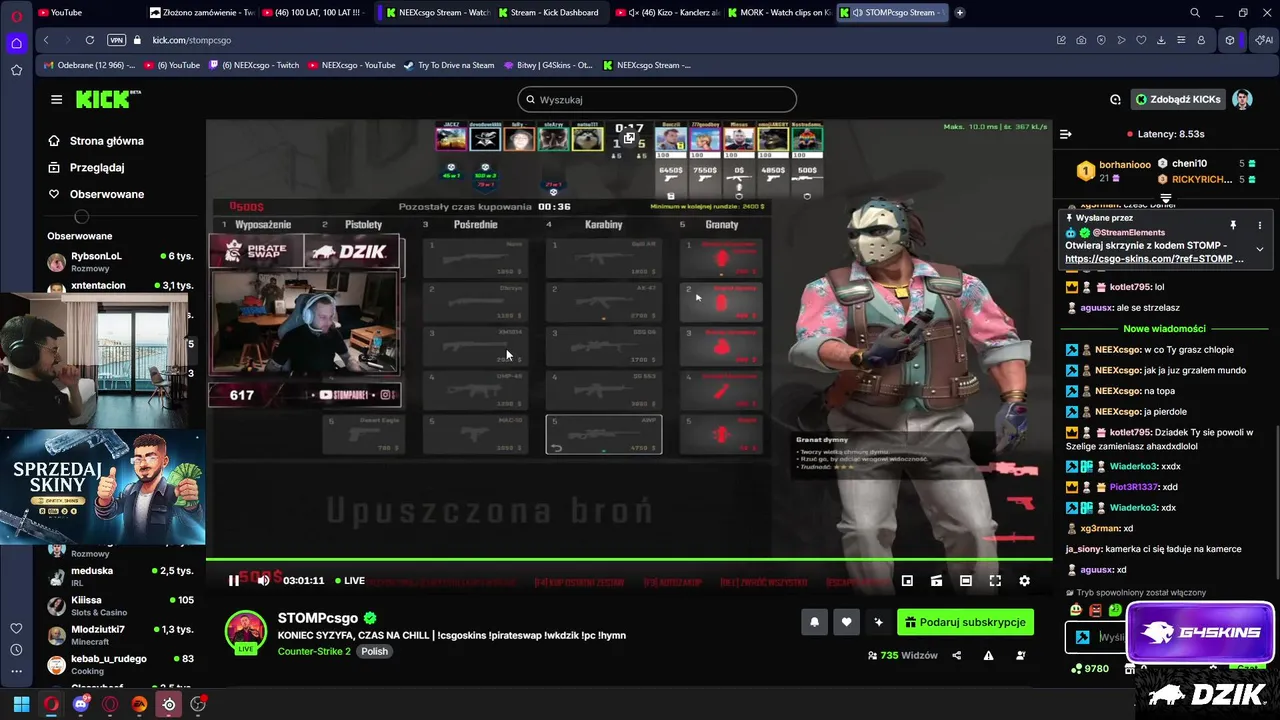1280x720 pixels.
Task: Switch to NEEXcsgo Stream browser tab
Action: point(437,12)
